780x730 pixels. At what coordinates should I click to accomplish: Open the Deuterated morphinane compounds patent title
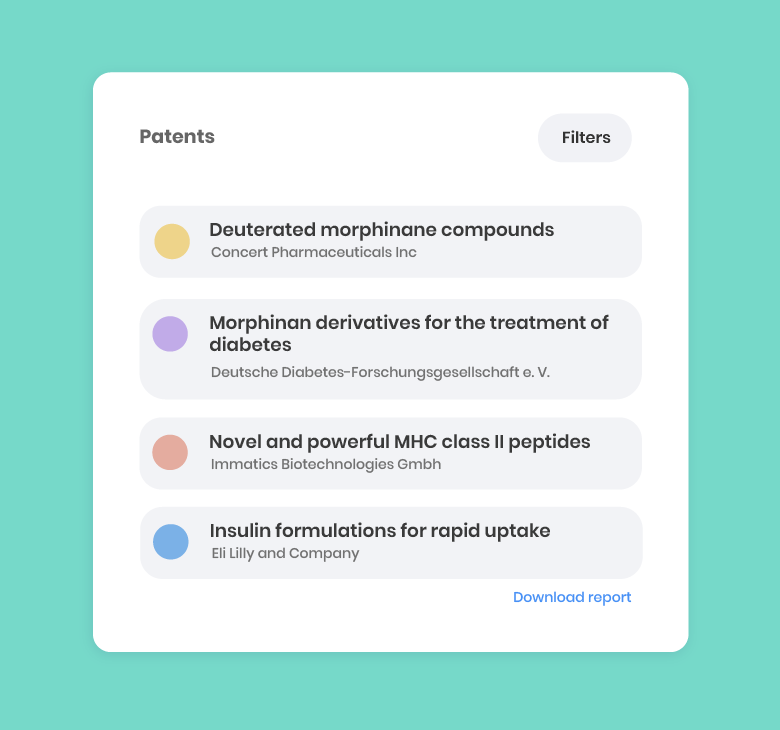(381, 230)
